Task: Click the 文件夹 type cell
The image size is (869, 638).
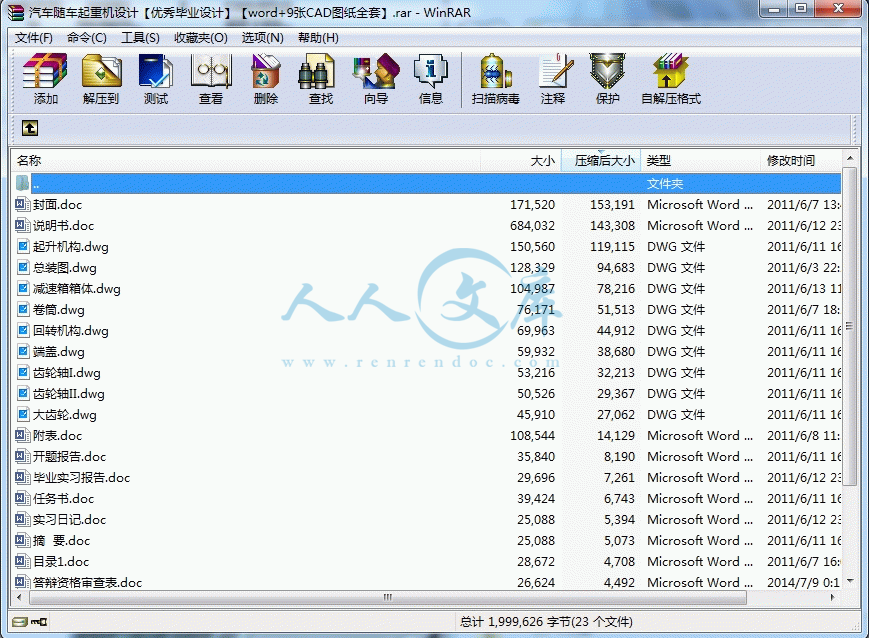Action: click(x=665, y=183)
